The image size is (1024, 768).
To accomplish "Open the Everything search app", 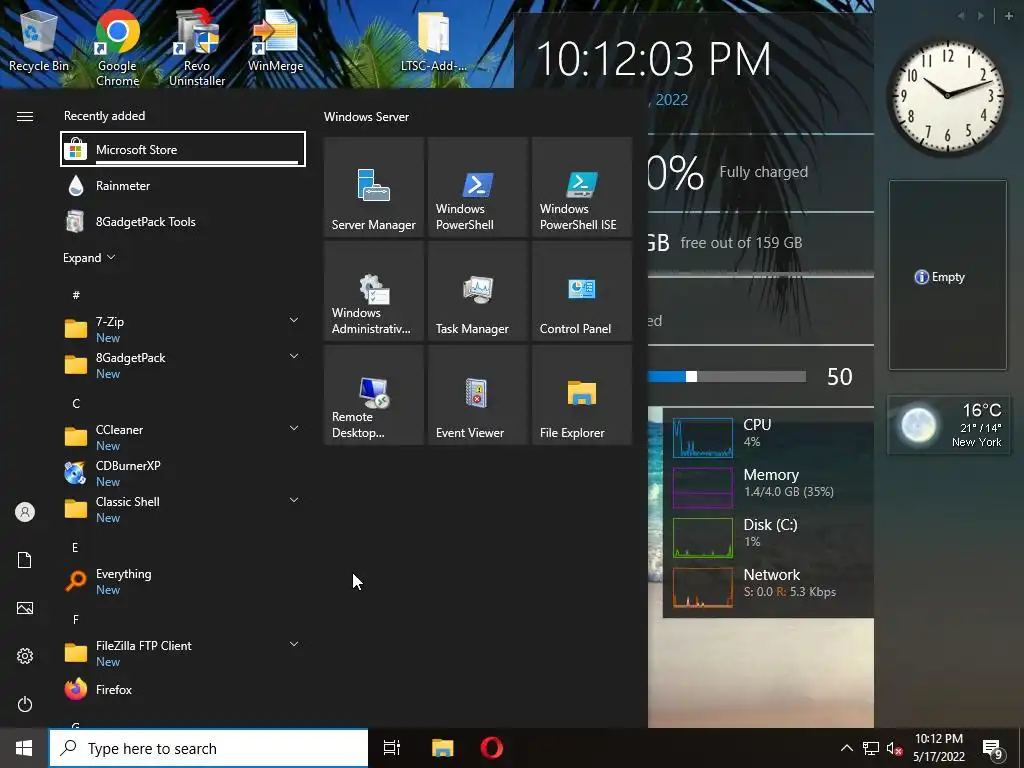I will [183, 581].
